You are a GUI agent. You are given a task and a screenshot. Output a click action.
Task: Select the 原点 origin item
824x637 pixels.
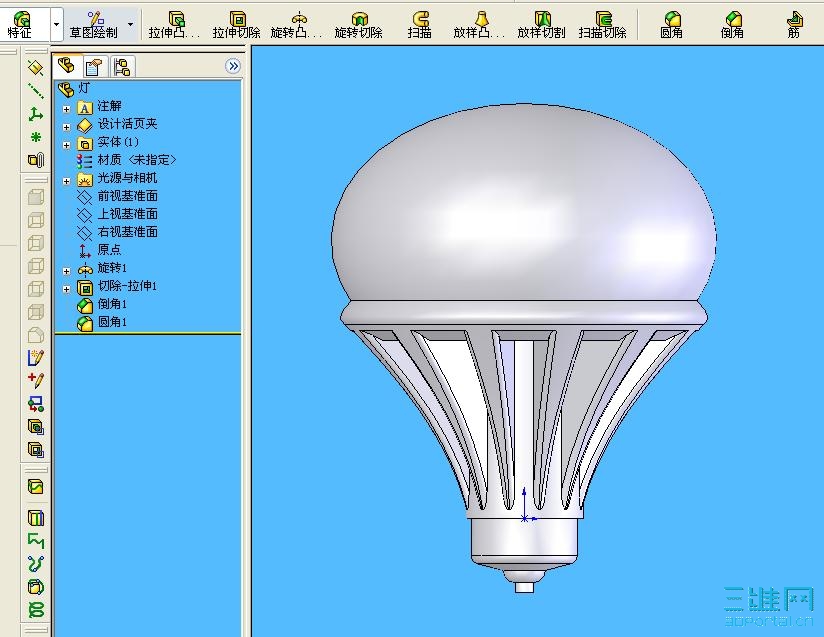click(x=99, y=250)
